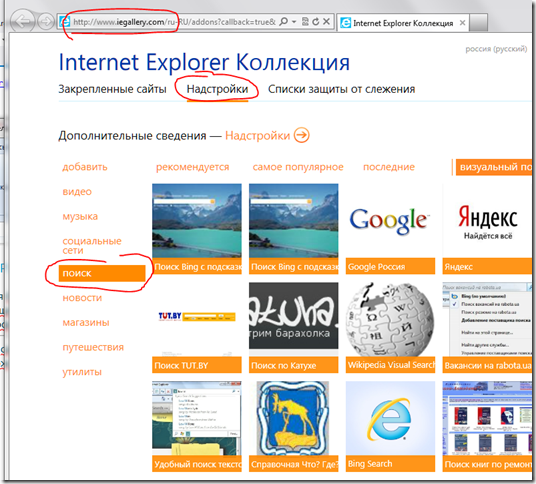Close the Internet Explorer Коллекция tab
The image size is (536, 484).
(x=462, y=23)
